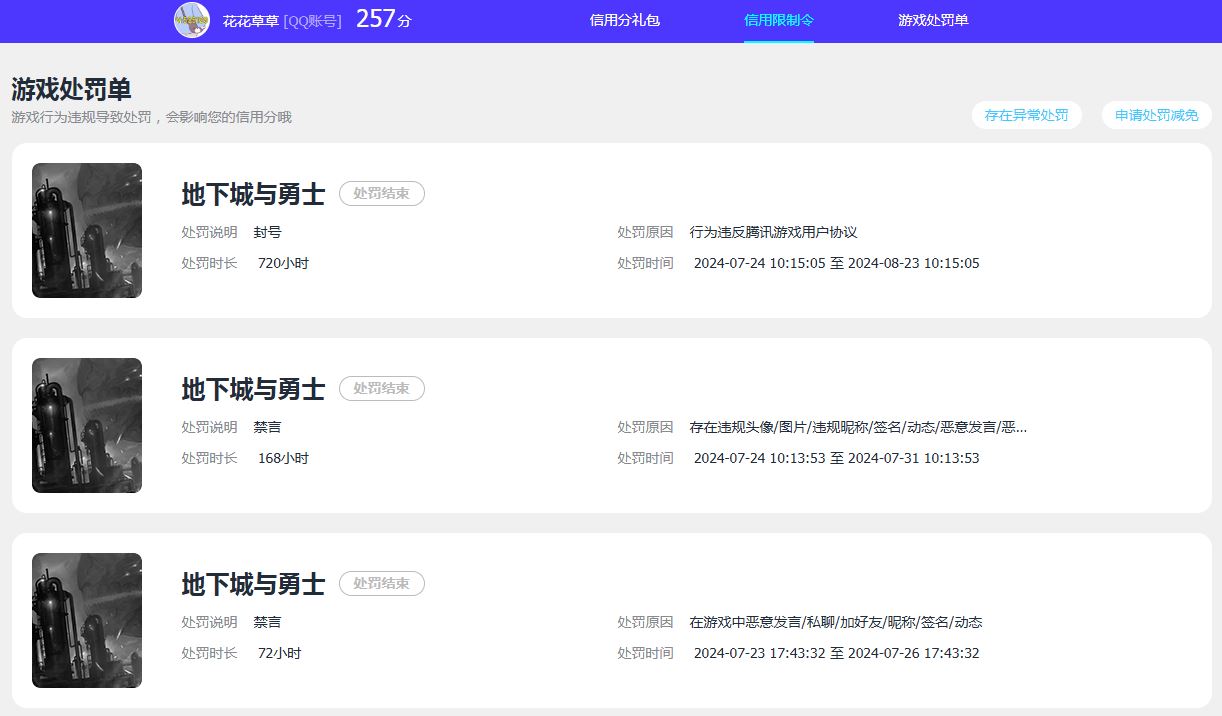Viewport: 1222px width, 716px height.
Task: Click the 处罚结束 badge on the second penalty card
Action: [x=382, y=388]
